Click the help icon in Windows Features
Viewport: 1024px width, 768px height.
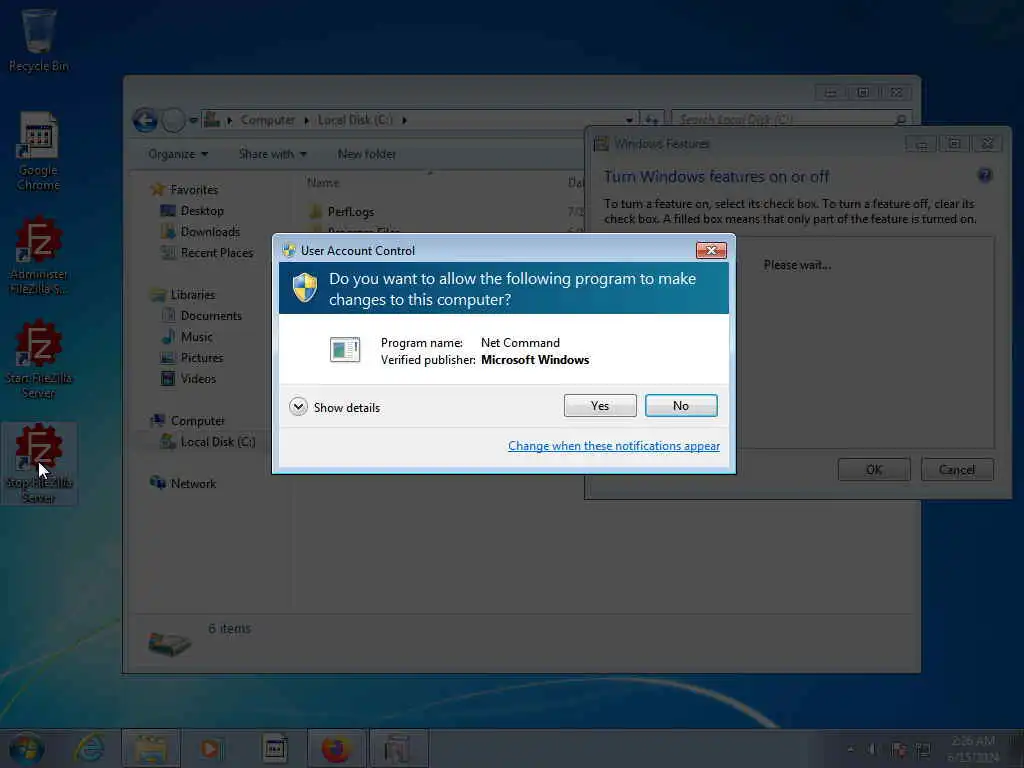(x=984, y=175)
